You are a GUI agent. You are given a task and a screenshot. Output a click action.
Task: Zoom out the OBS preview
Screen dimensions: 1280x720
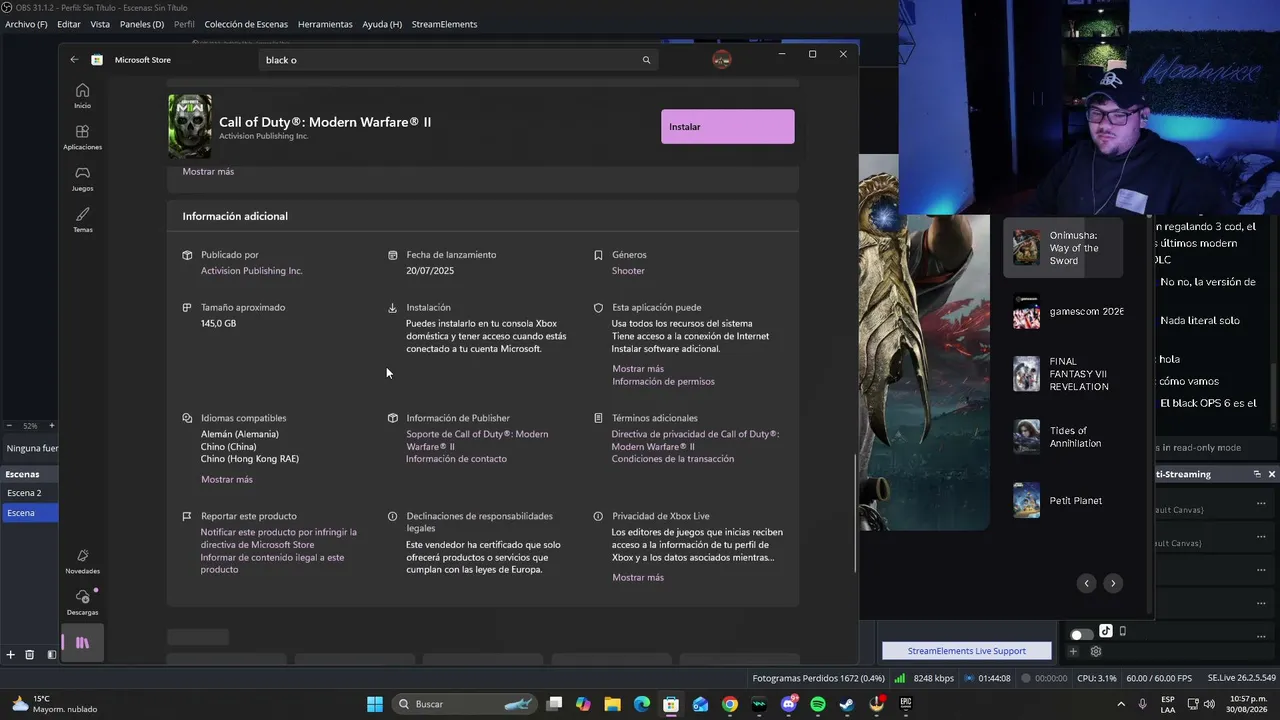coord(9,426)
